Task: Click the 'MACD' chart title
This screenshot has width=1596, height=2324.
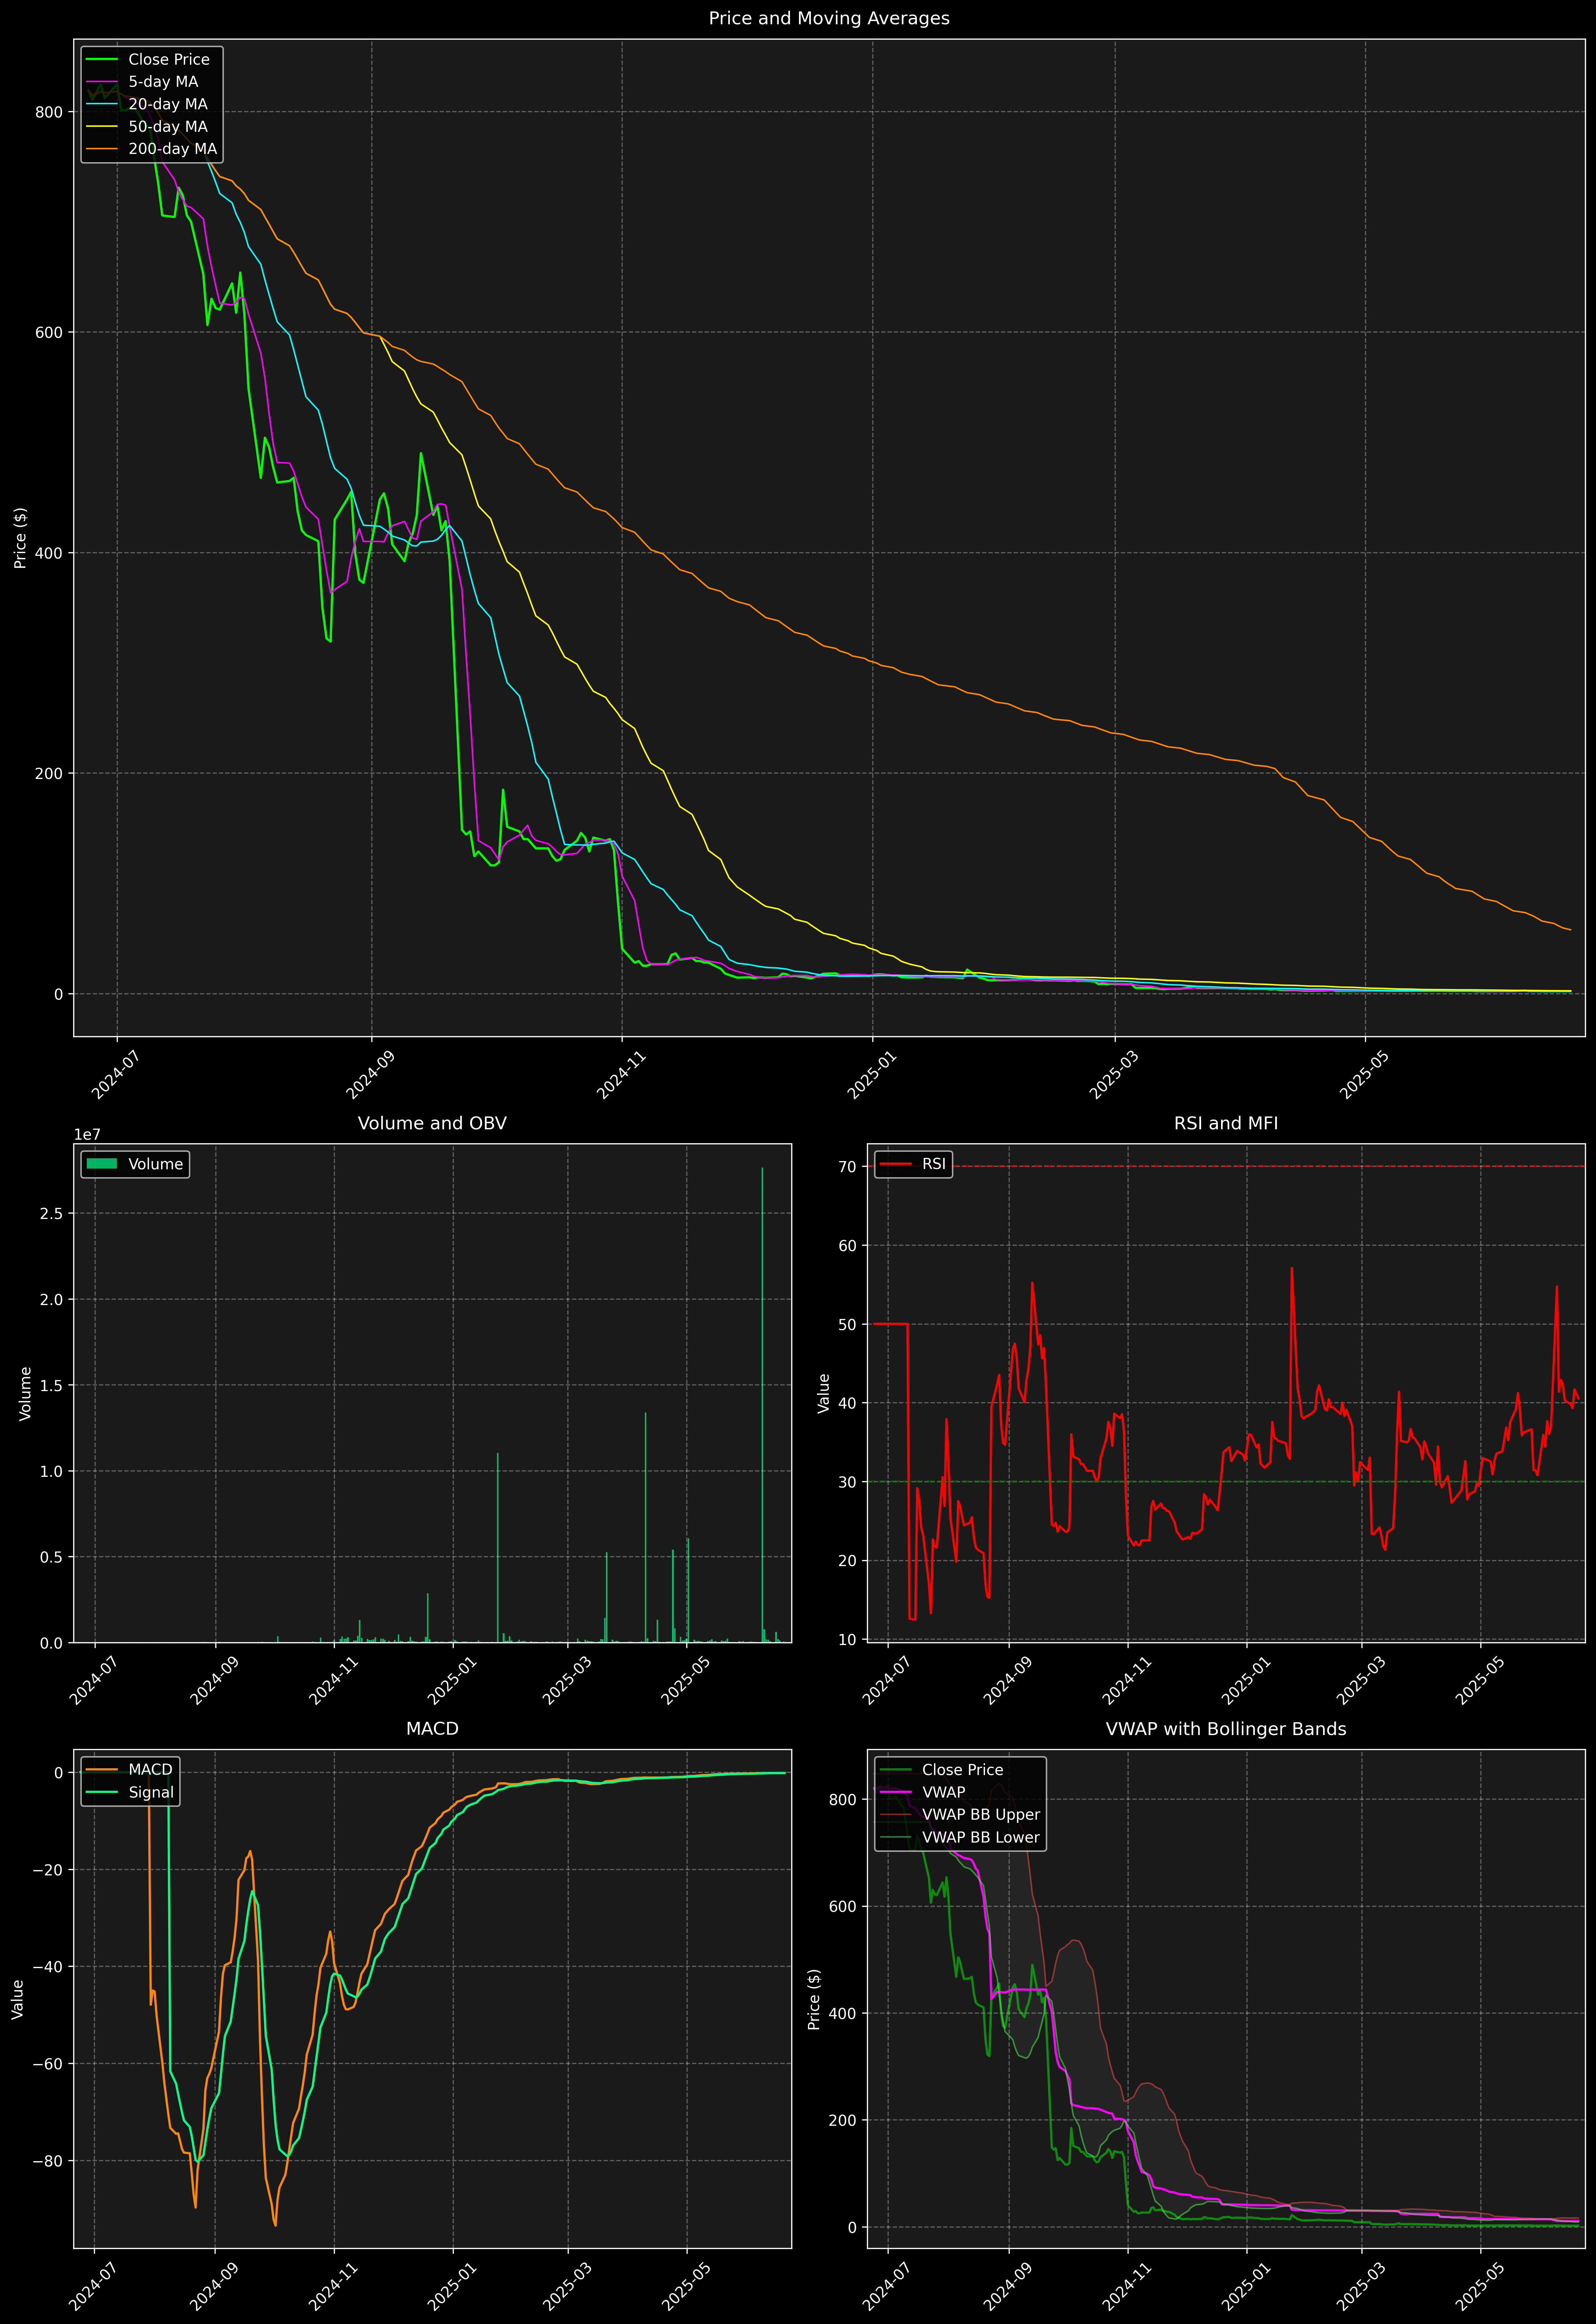Action: (432, 1729)
